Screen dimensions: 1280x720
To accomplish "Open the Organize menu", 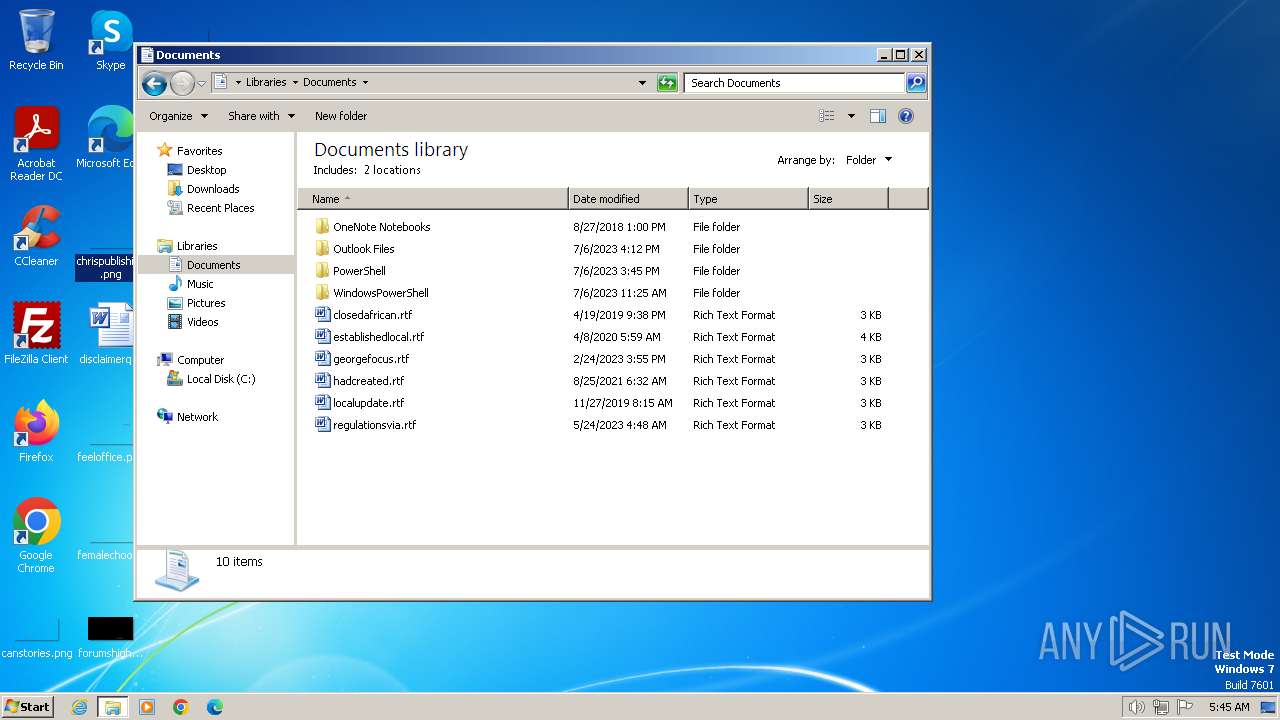I will click(178, 116).
